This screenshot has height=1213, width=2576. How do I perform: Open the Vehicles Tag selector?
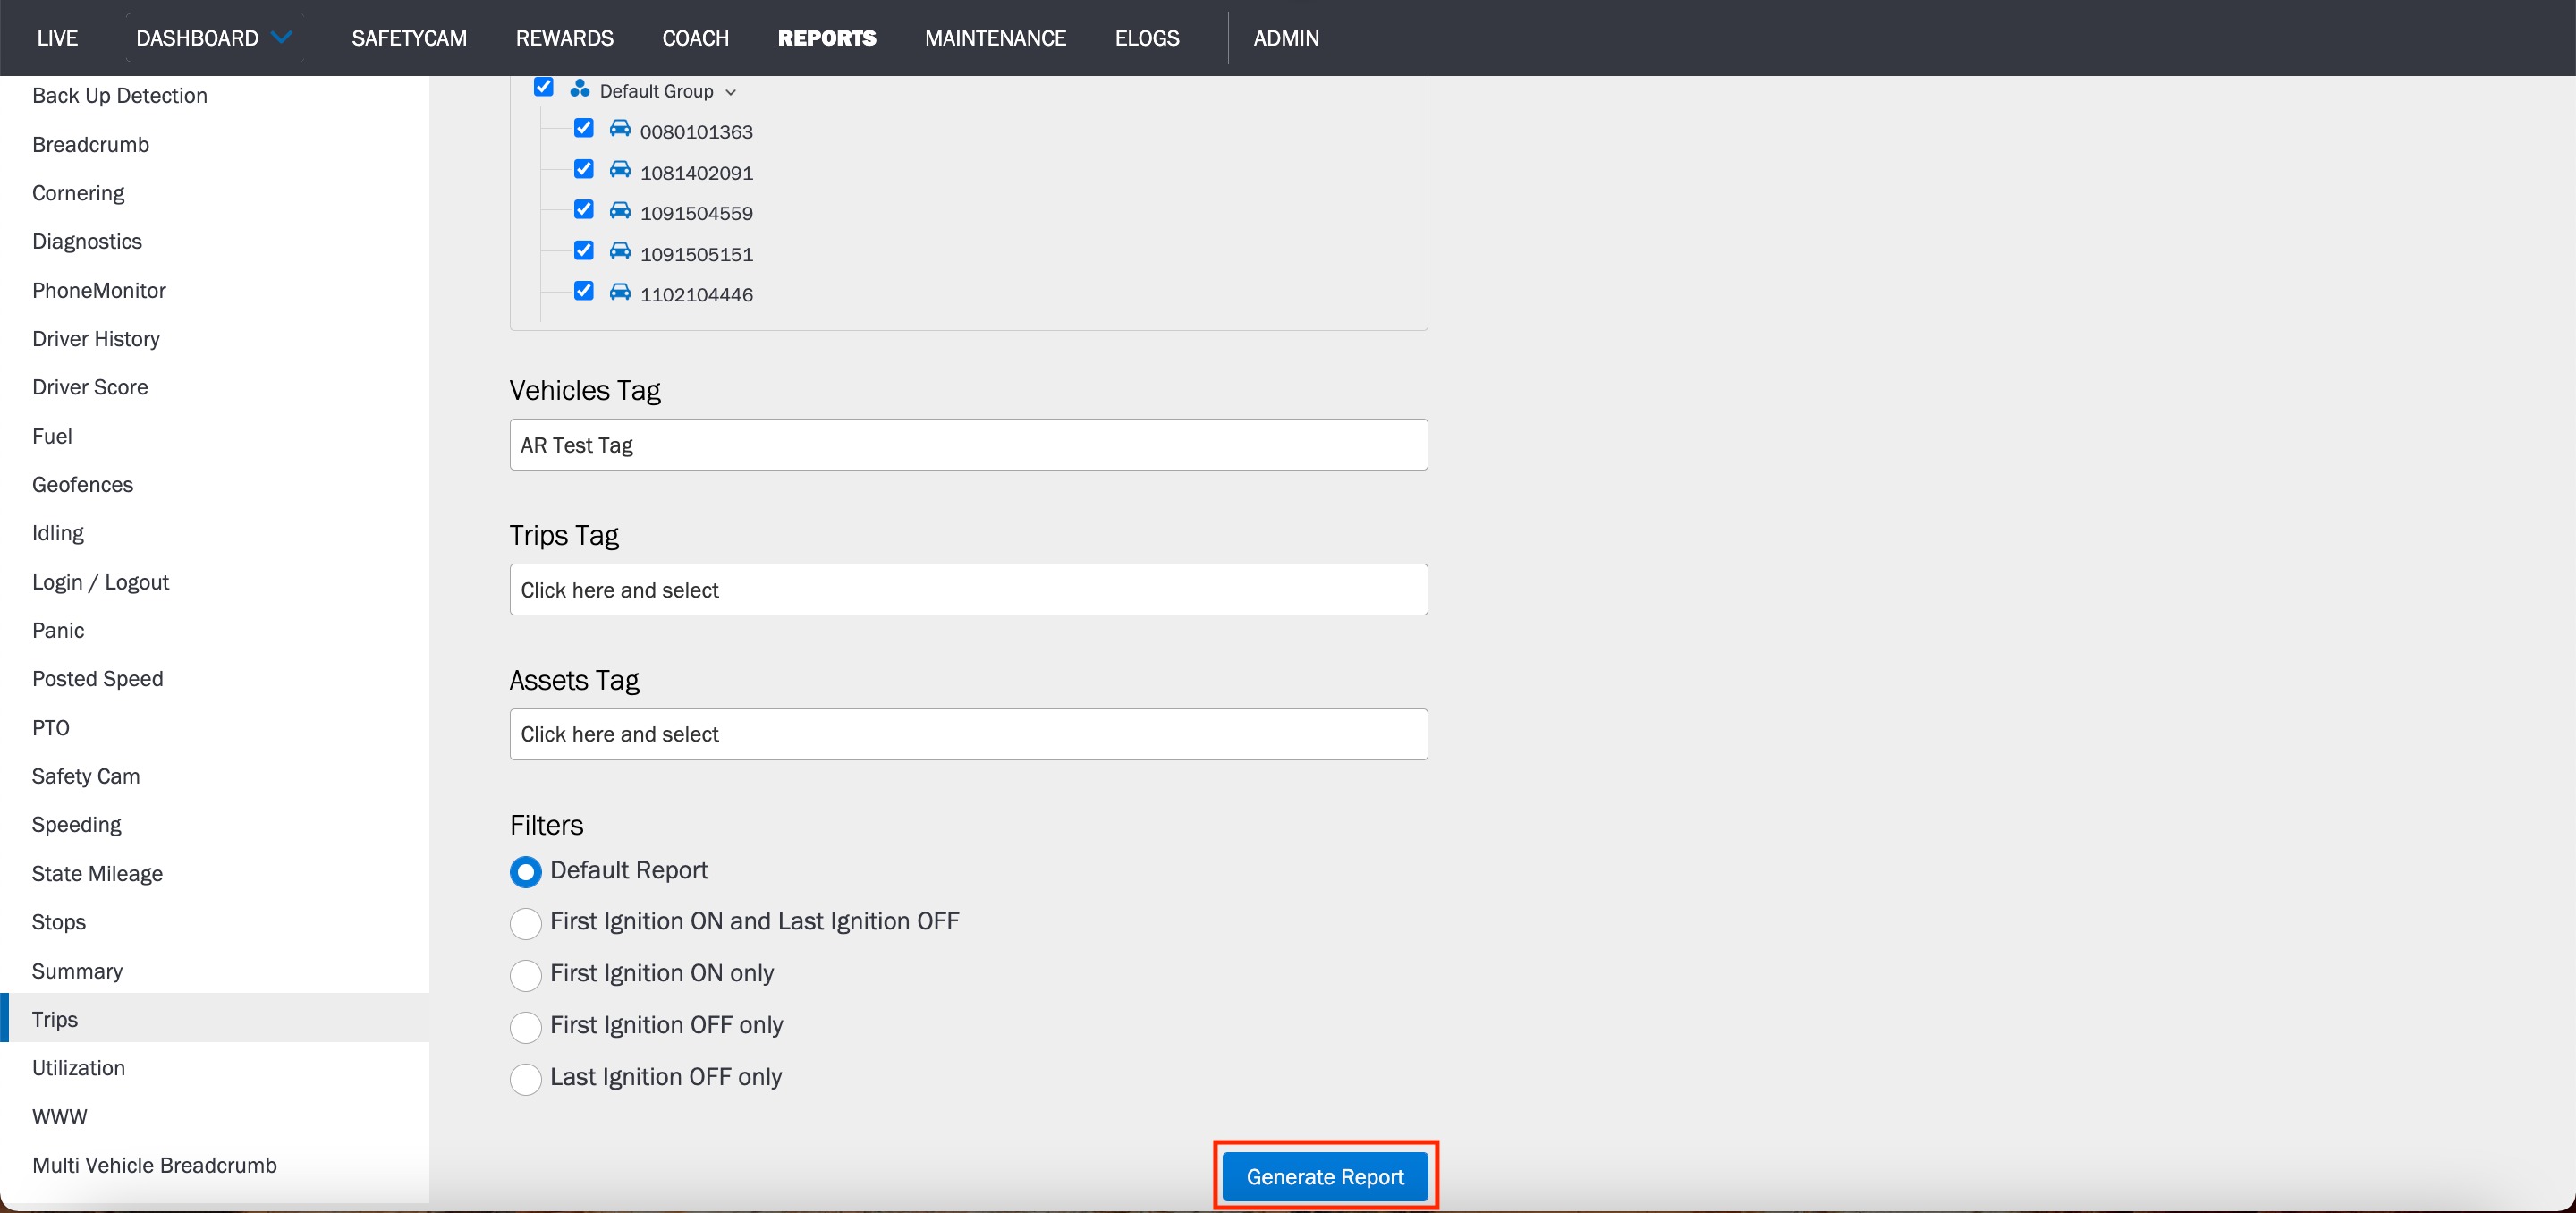pyautogui.click(x=968, y=445)
